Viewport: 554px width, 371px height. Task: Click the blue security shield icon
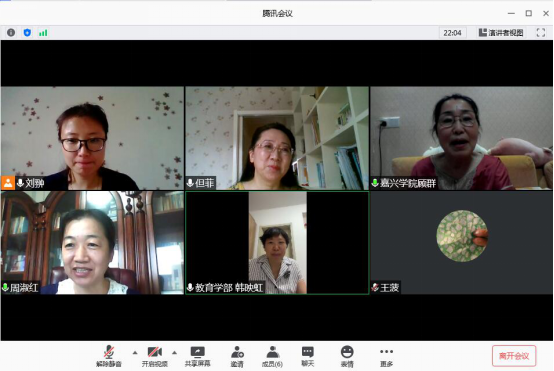click(27, 33)
